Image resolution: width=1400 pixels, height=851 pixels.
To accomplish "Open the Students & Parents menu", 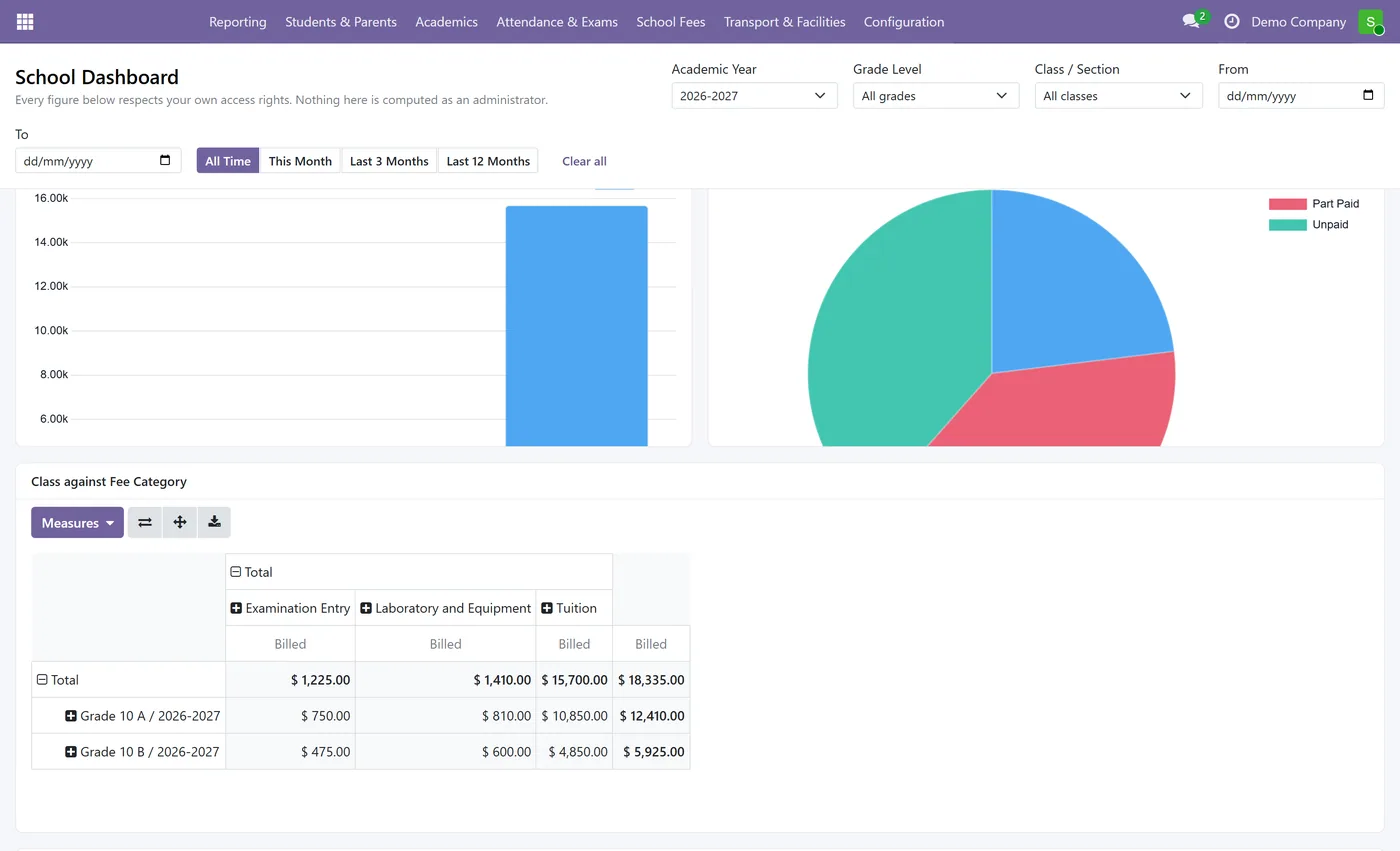I will click(341, 21).
